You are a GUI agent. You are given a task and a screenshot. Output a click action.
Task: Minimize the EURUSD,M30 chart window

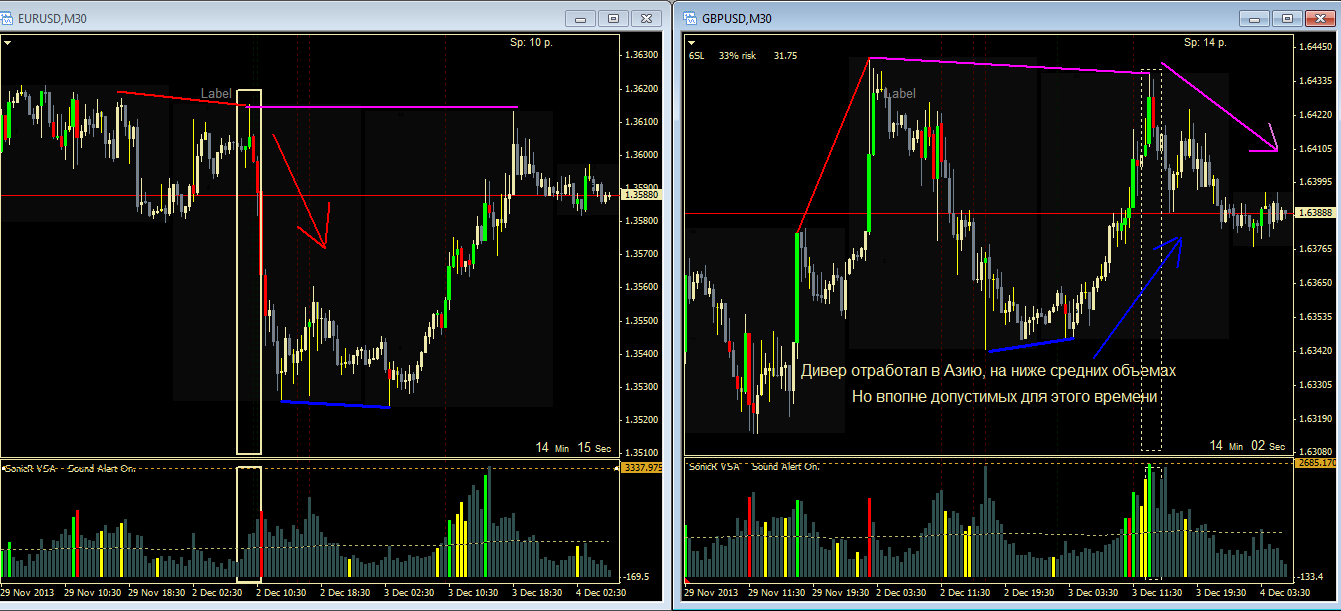(x=582, y=18)
